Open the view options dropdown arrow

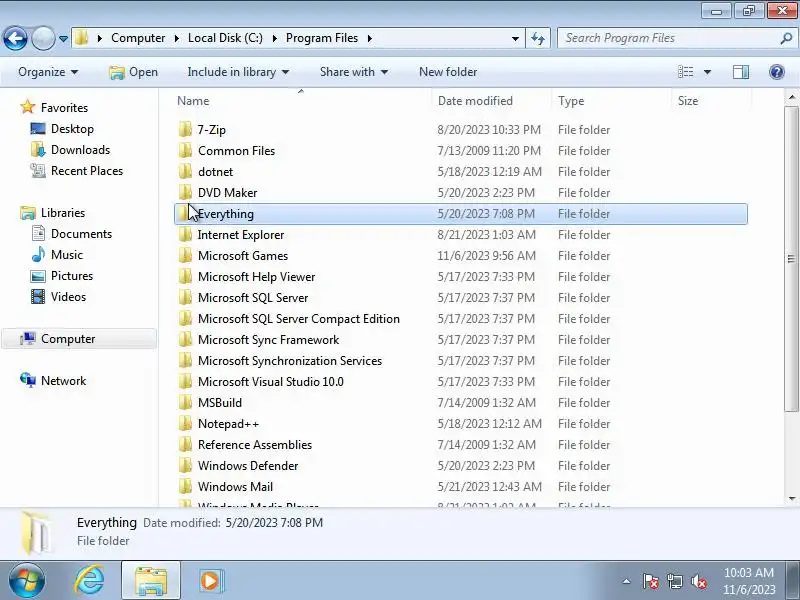point(707,72)
